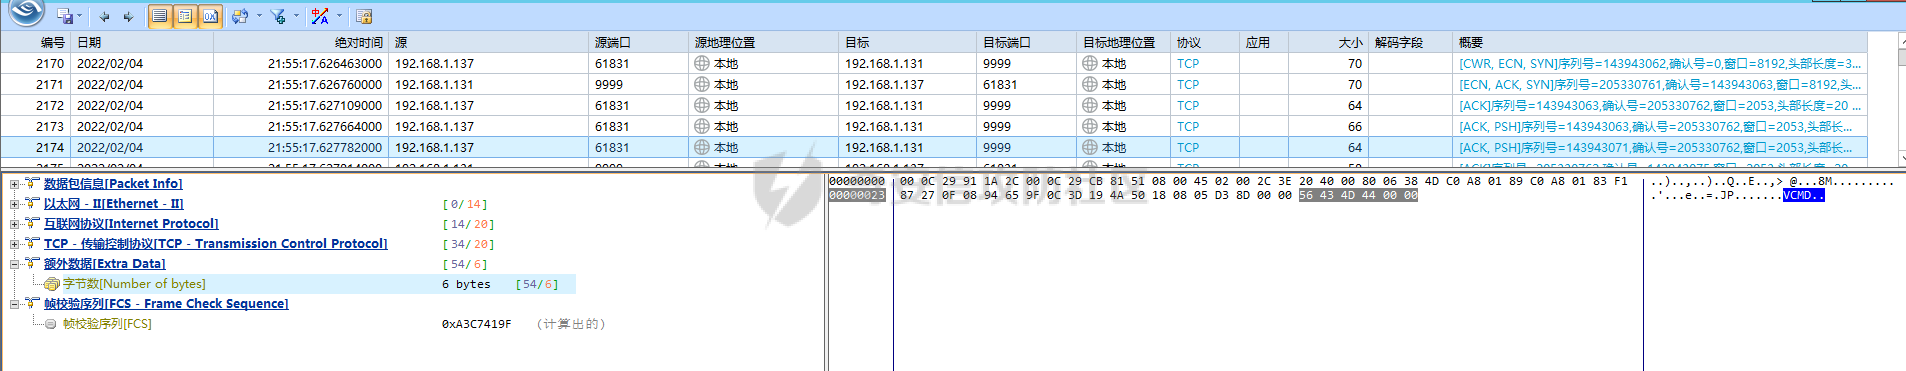Click the Frame Check Sequence node icon
This screenshot has width=1906, height=371.
pyautogui.click(x=32, y=303)
